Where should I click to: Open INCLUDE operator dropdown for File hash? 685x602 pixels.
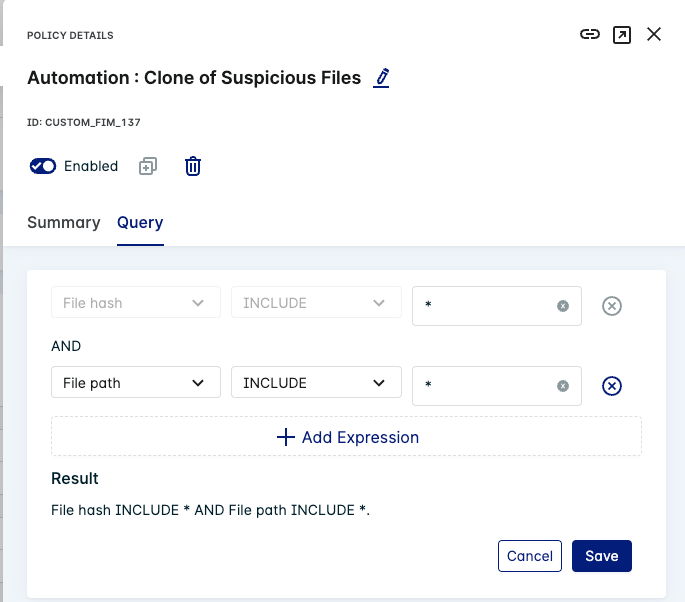coord(316,302)
